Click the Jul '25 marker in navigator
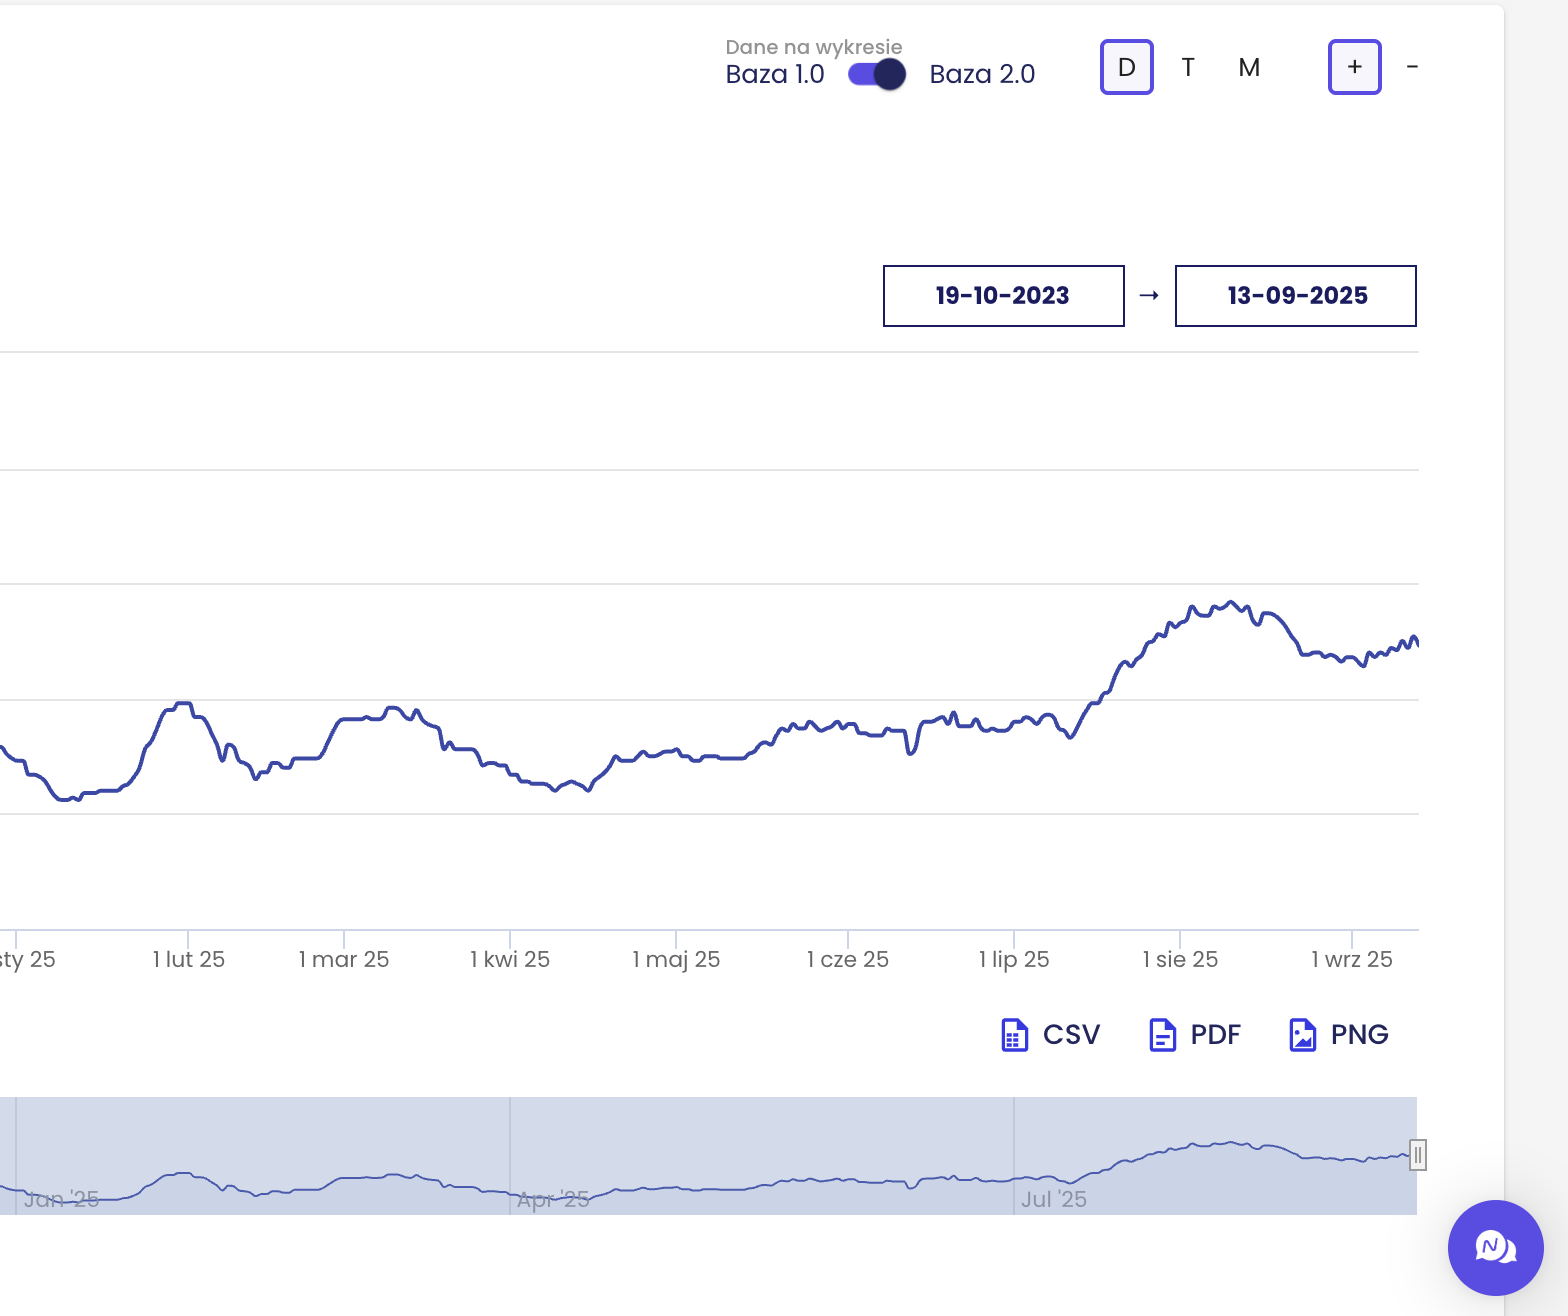1568x1316 pixels. tap(1053, 1199)
